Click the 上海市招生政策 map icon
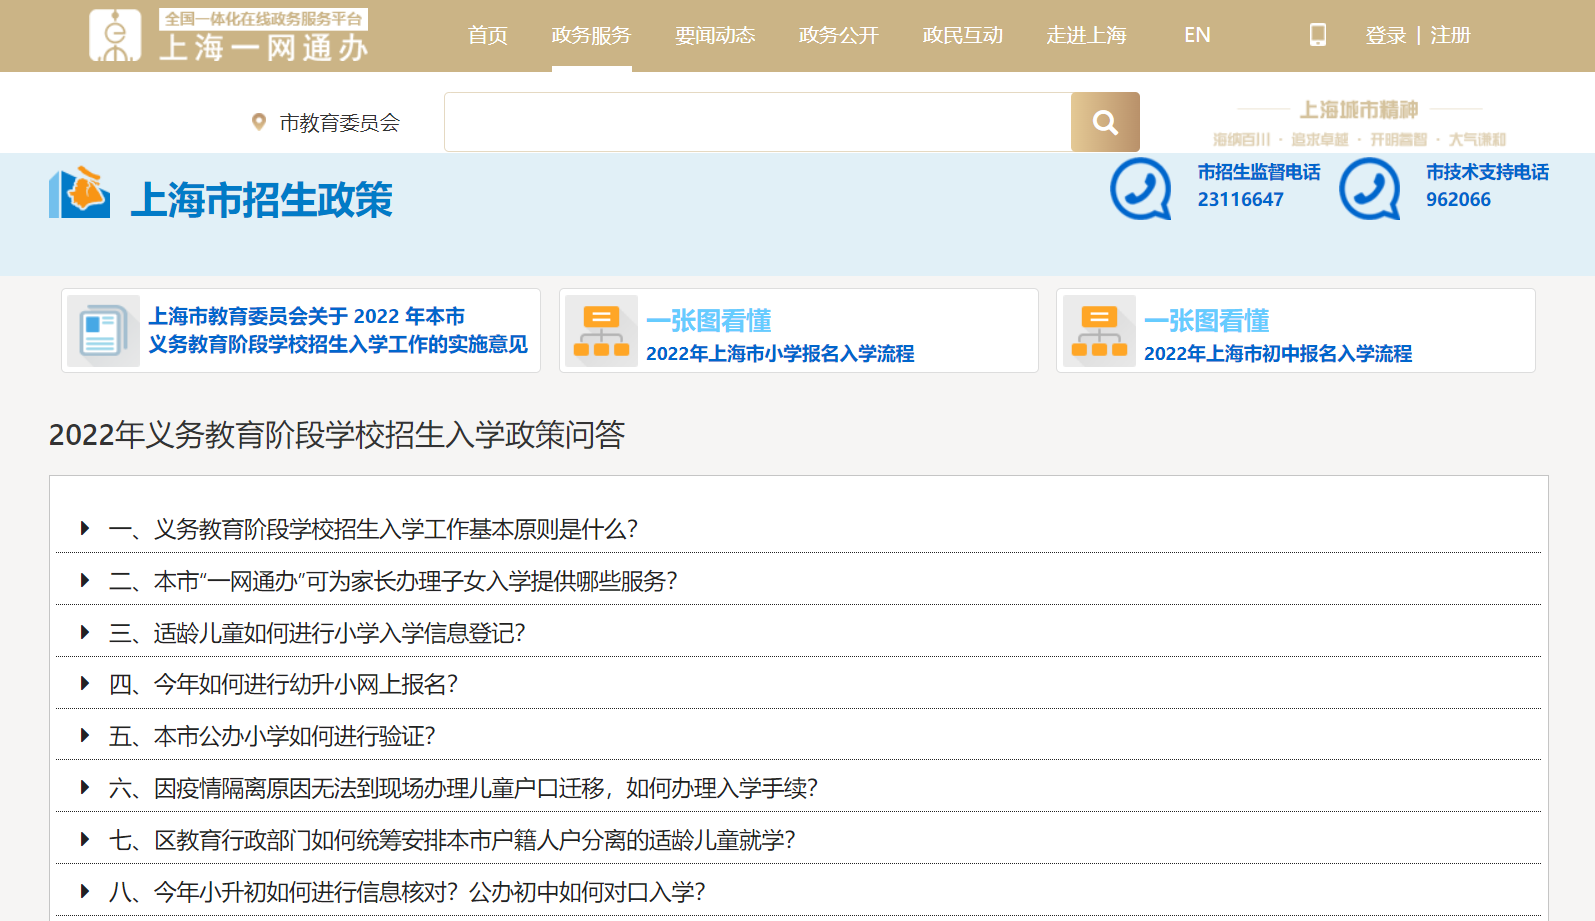Viewport: 1595px width, 921px height. coord(79,193)
